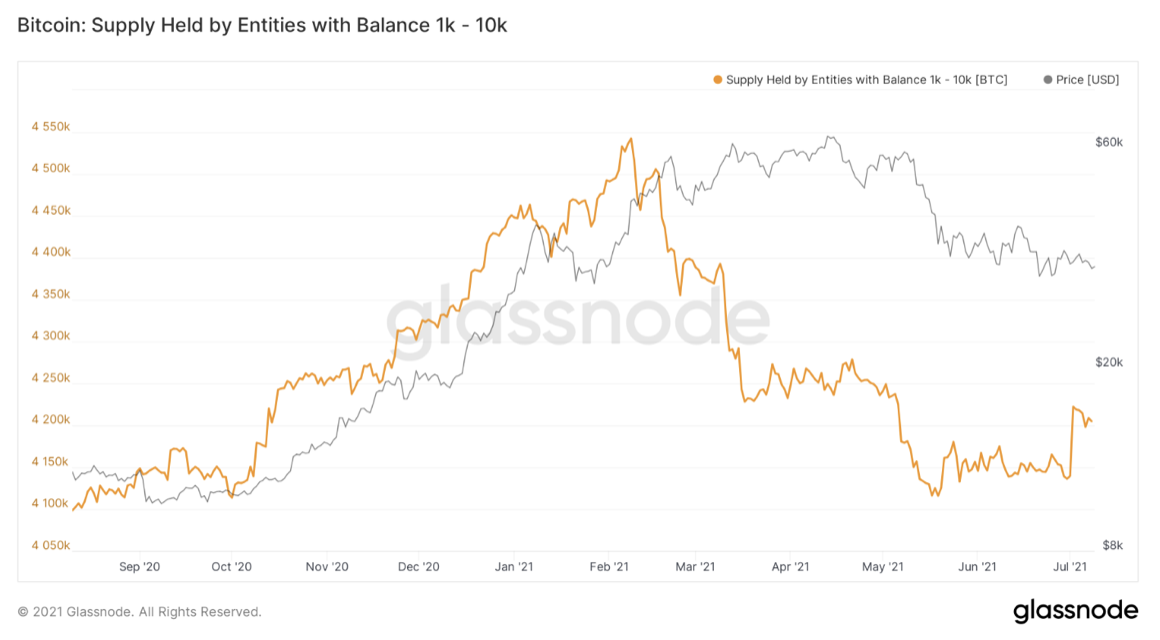Toggle the gray Price [USD] legend dot
The image size is (1160, 640).
pyautogui.click(x=1048, y=80)
